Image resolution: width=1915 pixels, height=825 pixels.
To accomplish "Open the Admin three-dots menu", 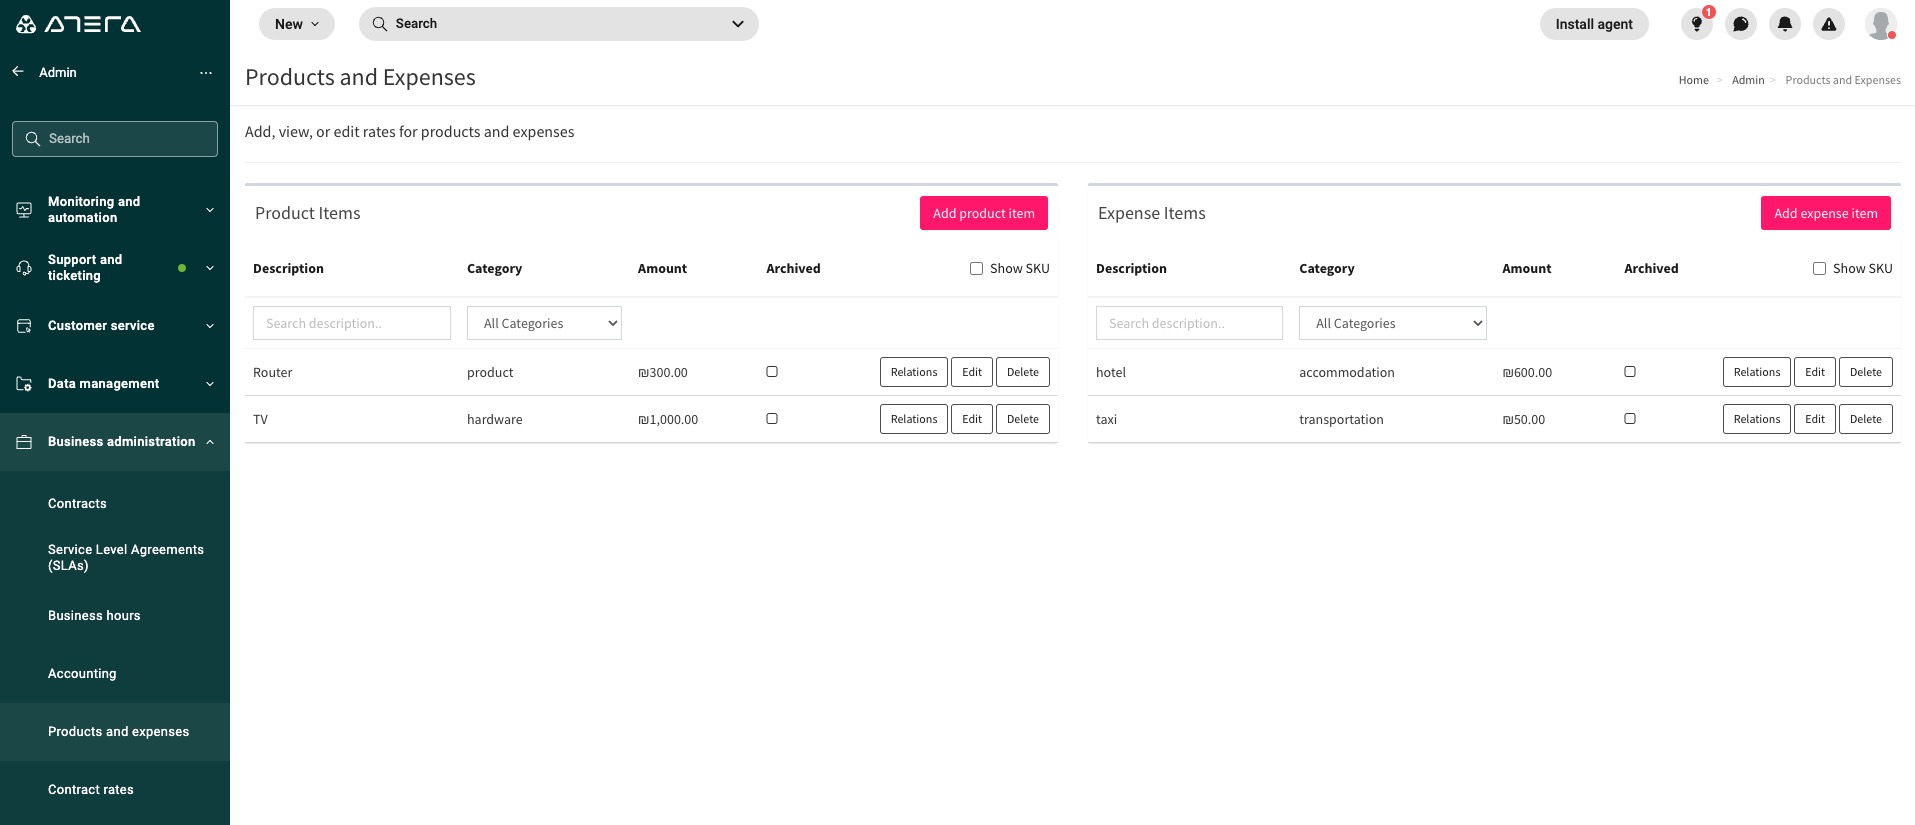I will [206, 72].
